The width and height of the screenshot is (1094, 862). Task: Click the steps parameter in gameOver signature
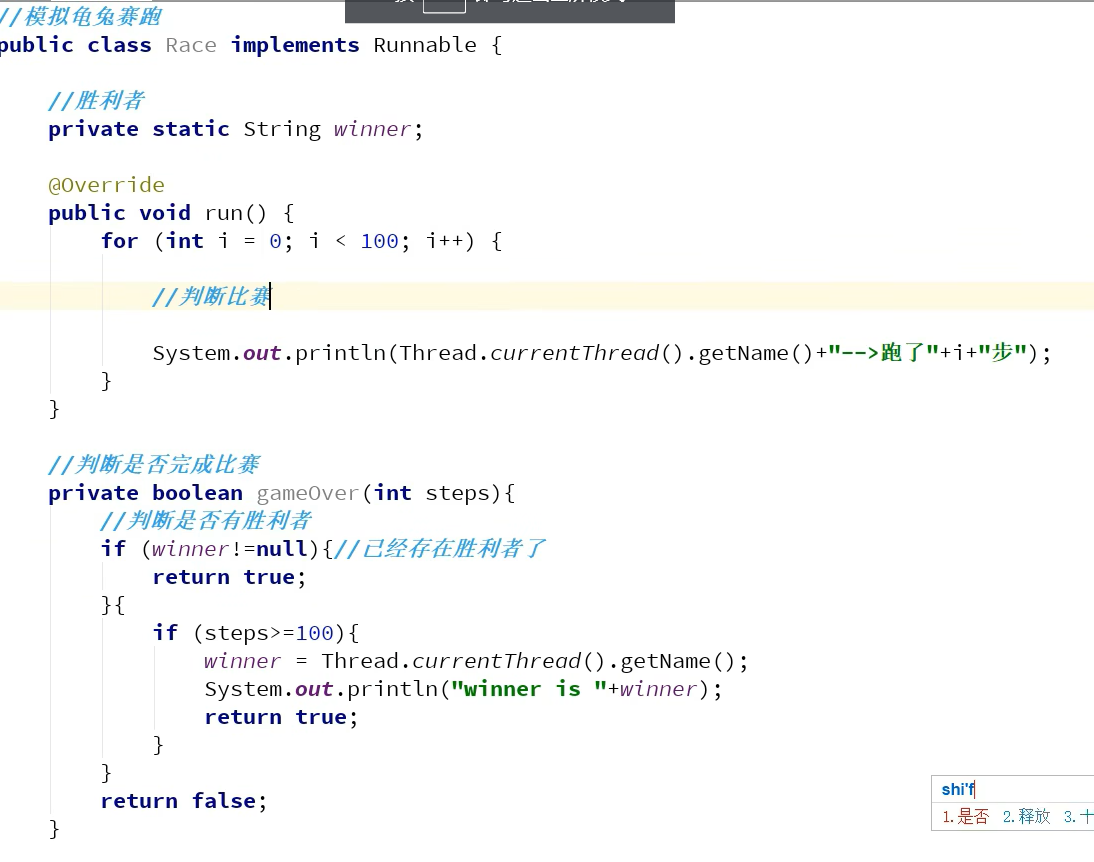[x=458, y=493]
